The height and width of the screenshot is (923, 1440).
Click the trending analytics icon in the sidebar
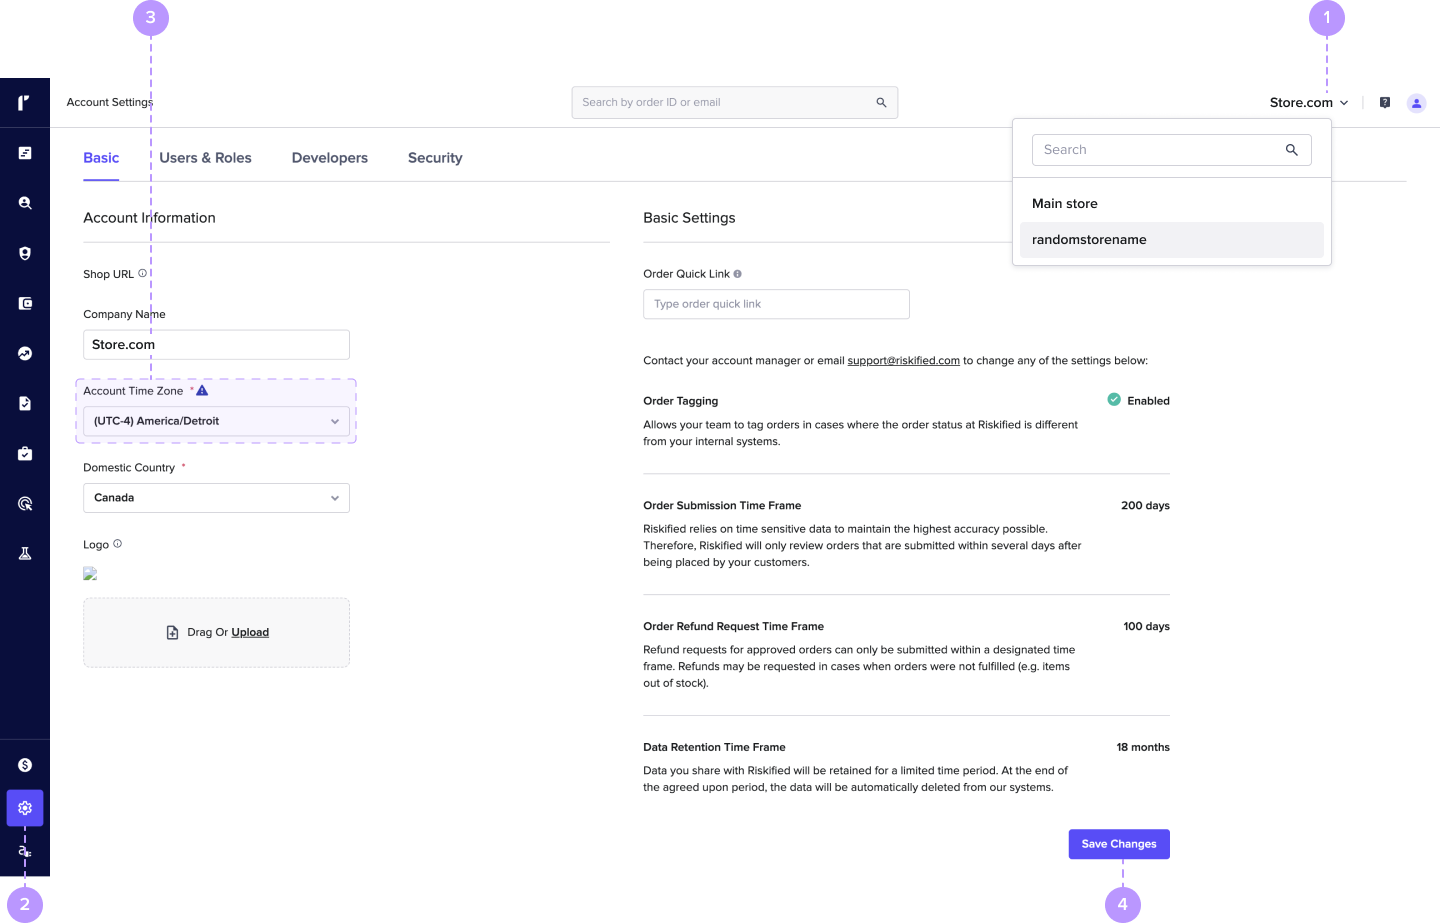(25, 353)
